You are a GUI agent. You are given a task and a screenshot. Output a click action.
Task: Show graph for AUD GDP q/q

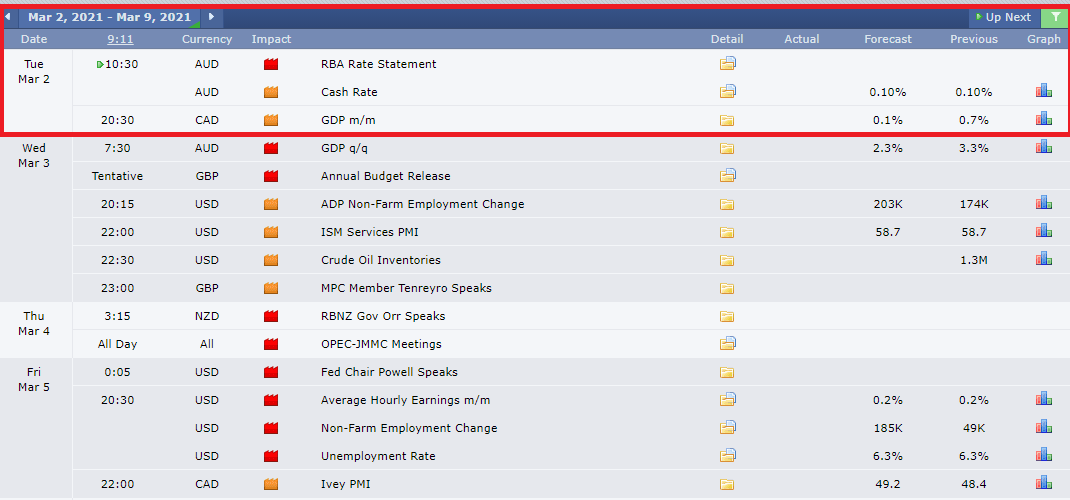[1043, 147]
